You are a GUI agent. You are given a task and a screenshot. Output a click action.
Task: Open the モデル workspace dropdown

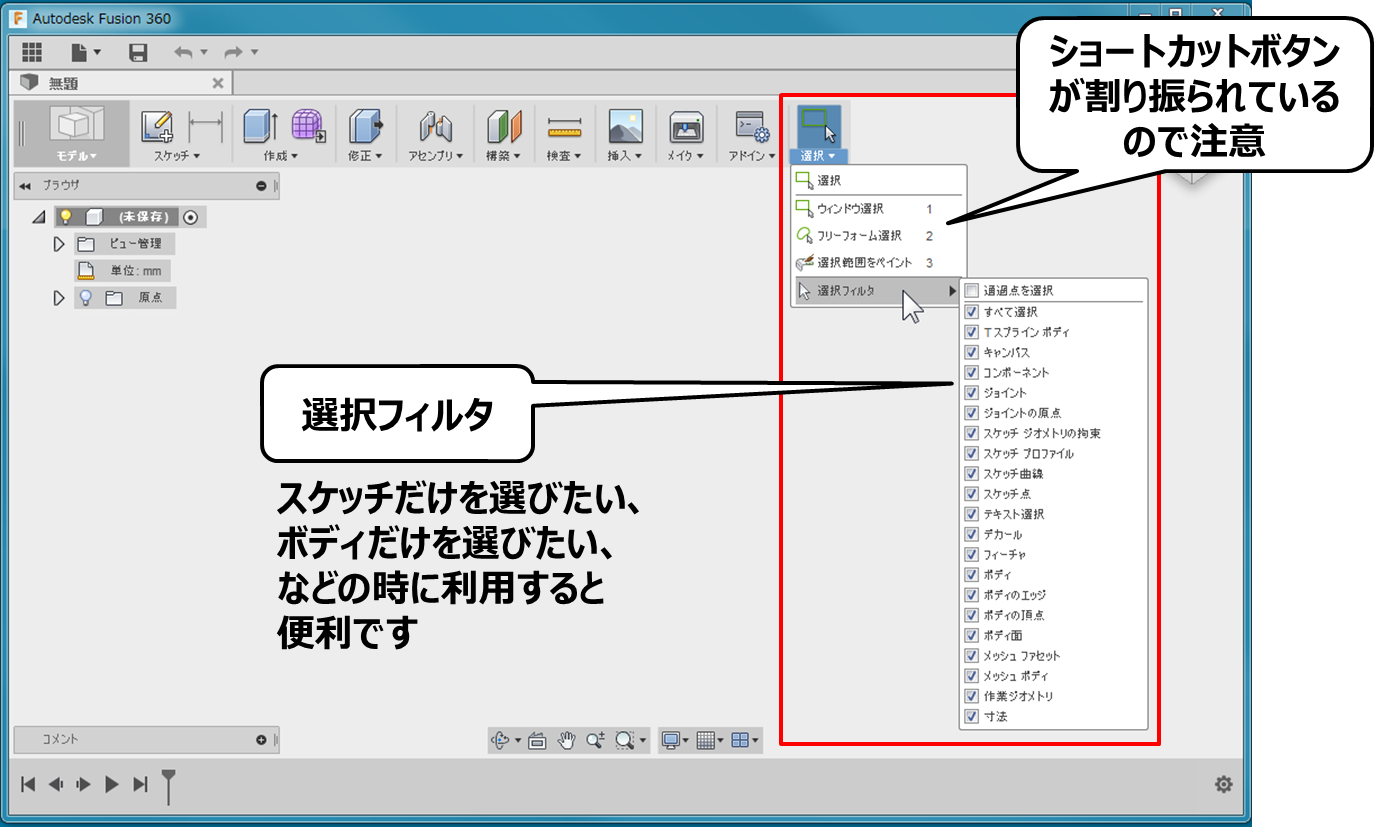[x=76, y=156]
